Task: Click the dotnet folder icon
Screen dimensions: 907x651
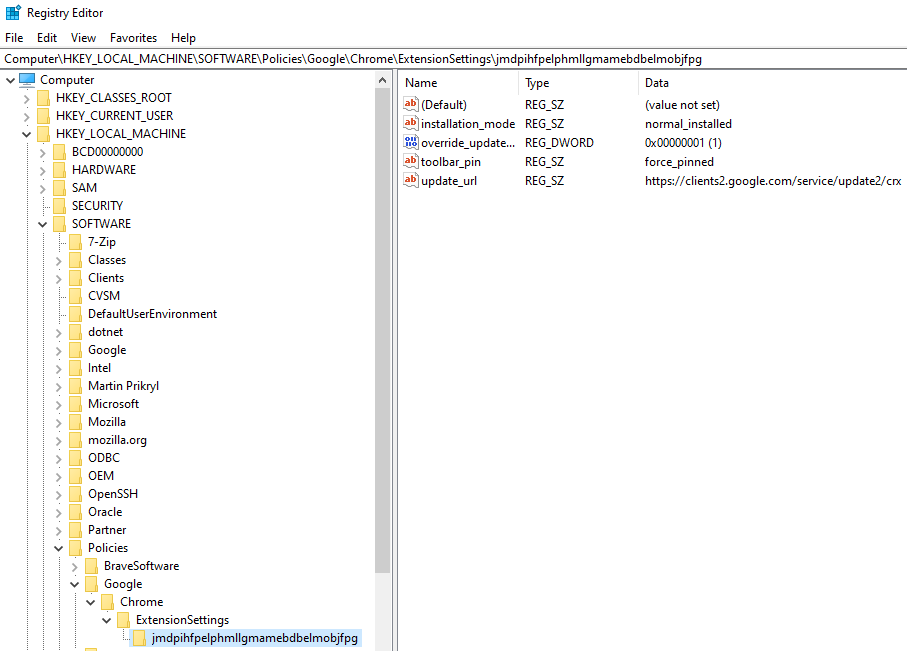Action: coord(76,332)
